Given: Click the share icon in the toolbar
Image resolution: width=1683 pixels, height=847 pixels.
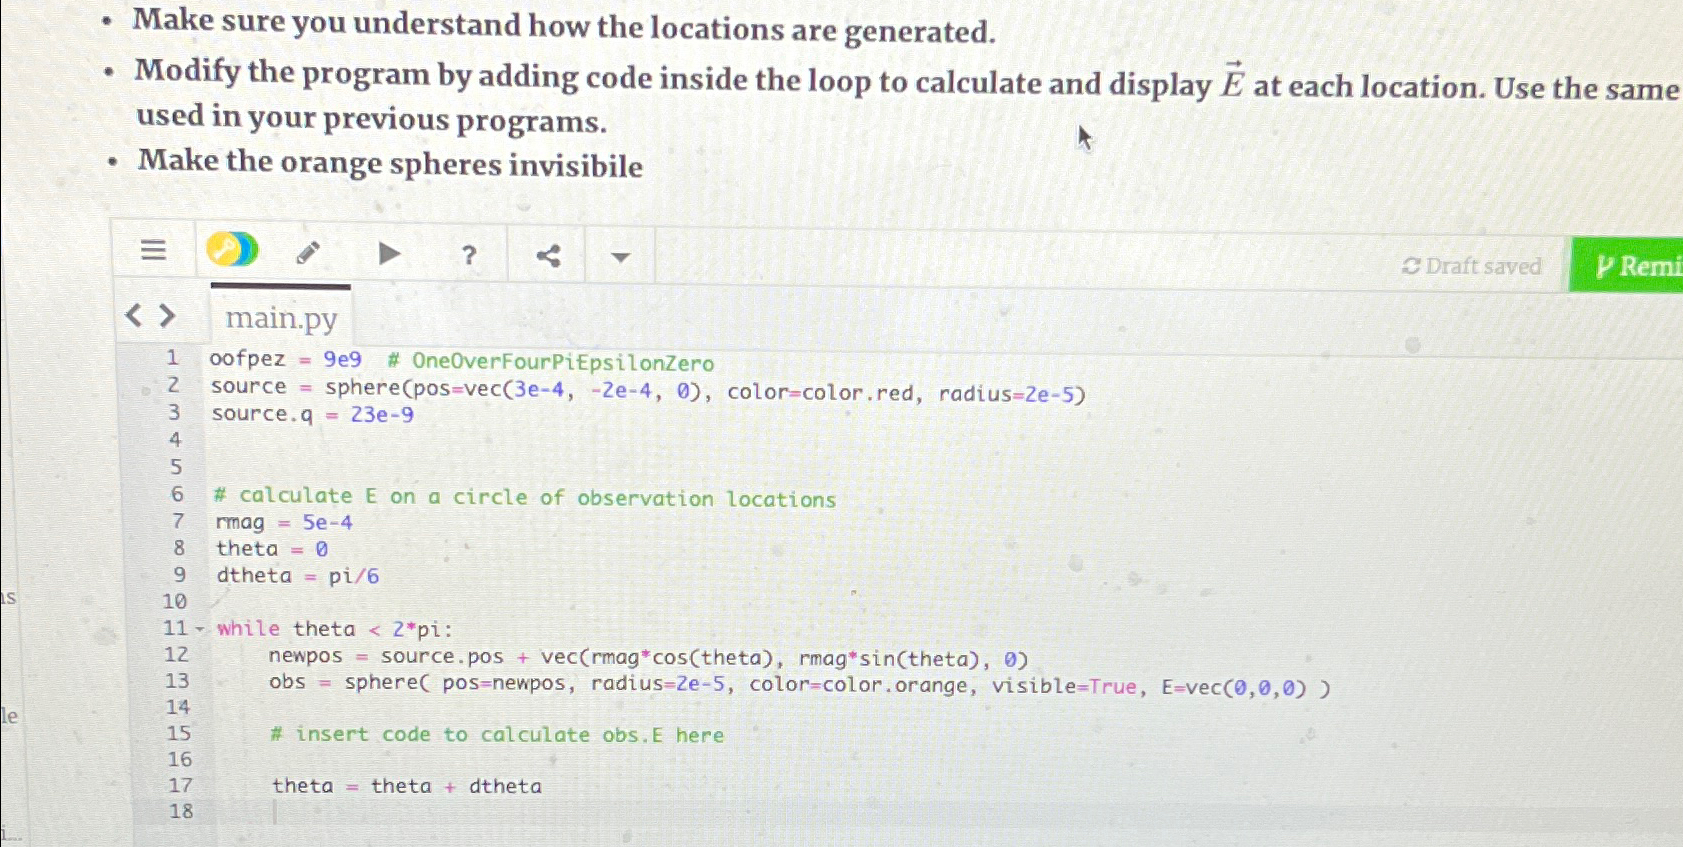Looking at the screenshot, I should click(547, 256).
